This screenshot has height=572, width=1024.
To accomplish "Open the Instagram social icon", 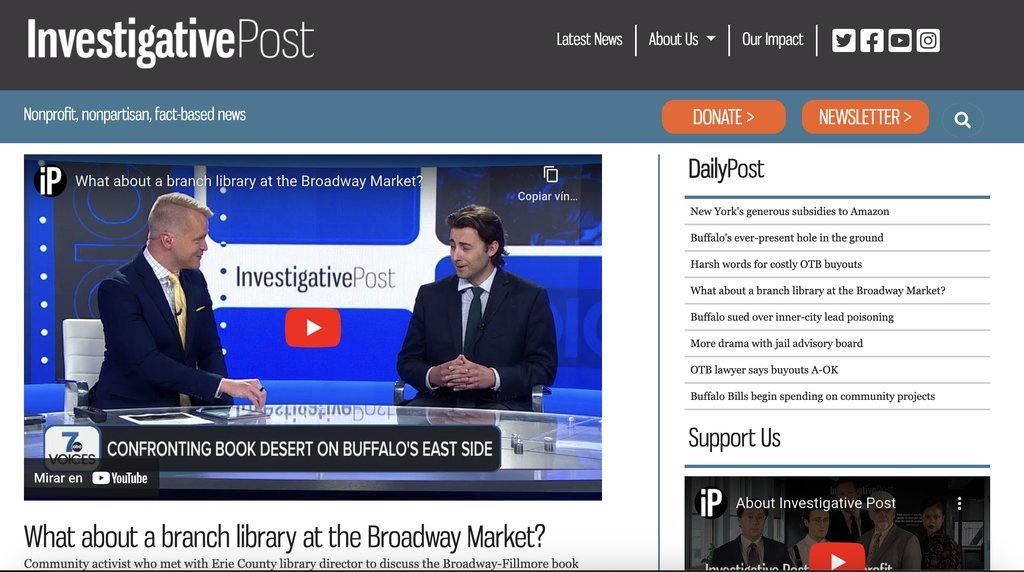I will click(x=928, y=40).
